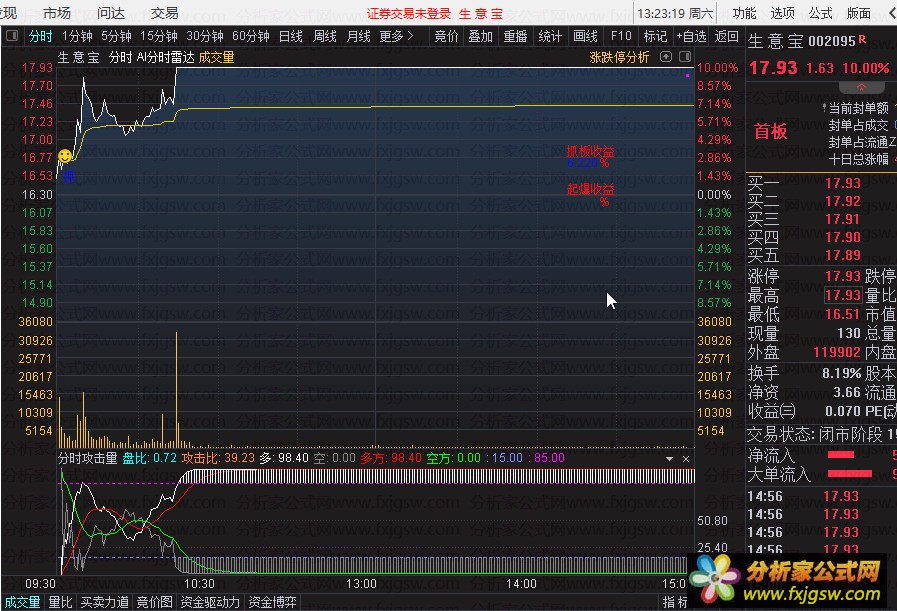Click the 统计 toolbar button
The width and height of the screenshot is (897, 611).
(550, 37)
